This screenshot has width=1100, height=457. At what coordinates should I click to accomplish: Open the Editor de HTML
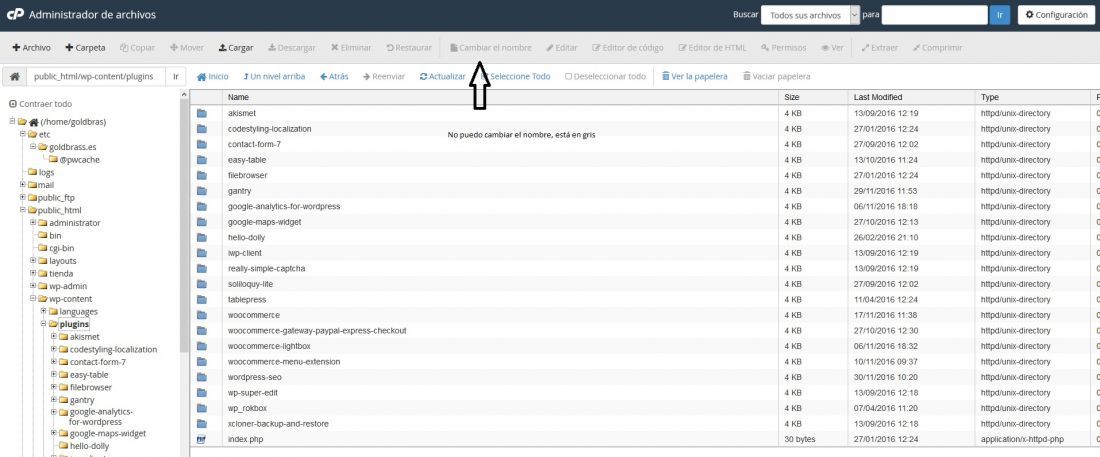(712, 48)
